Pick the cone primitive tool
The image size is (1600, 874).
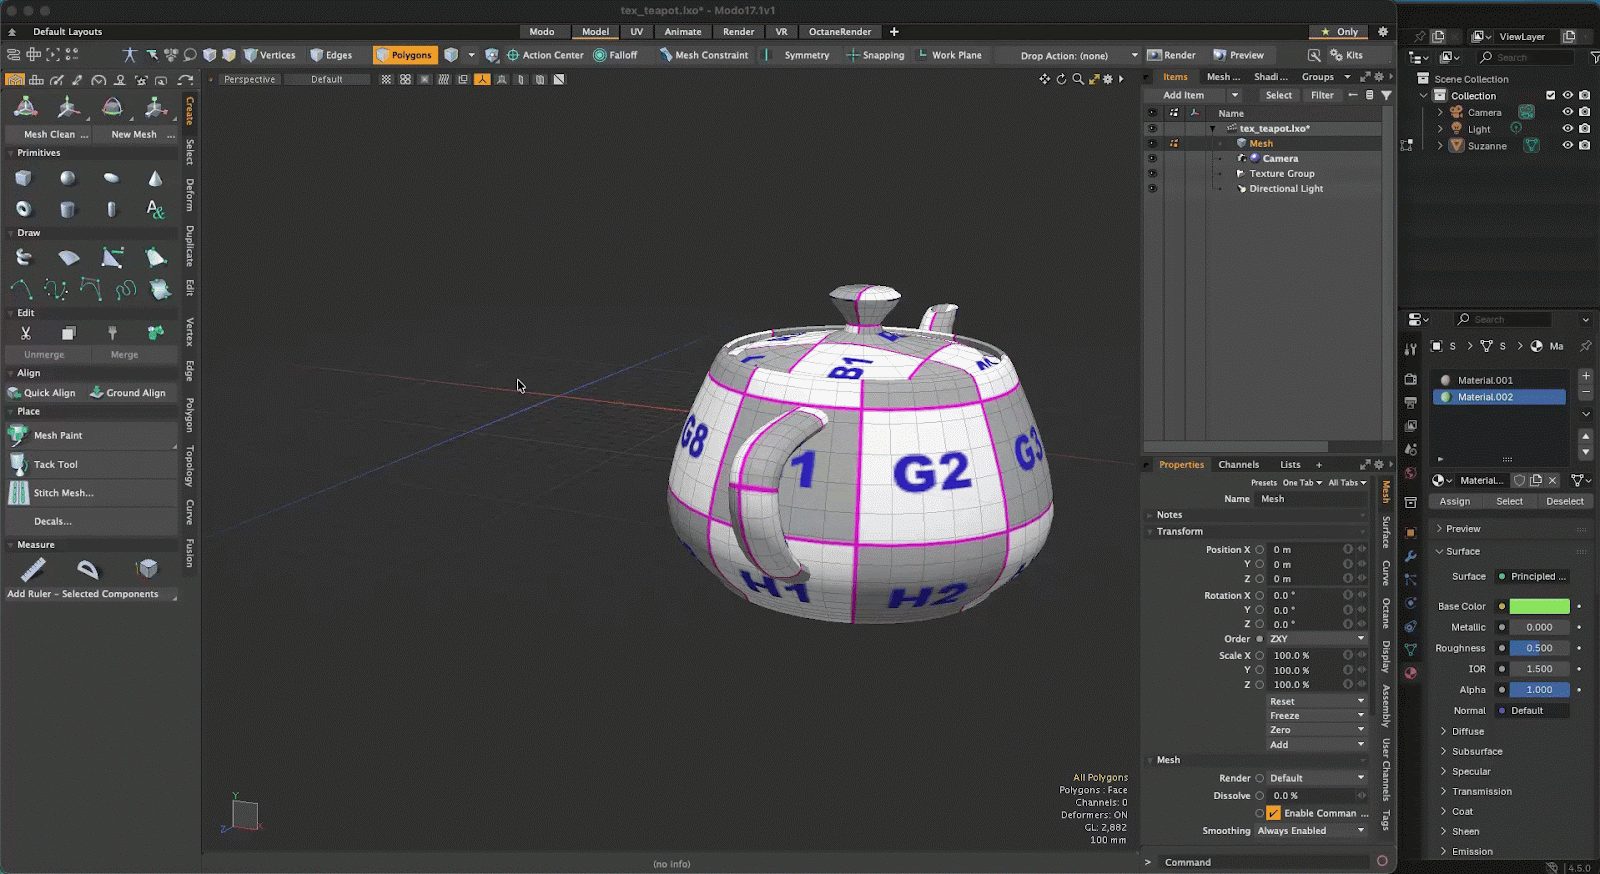tap(155, 178)
